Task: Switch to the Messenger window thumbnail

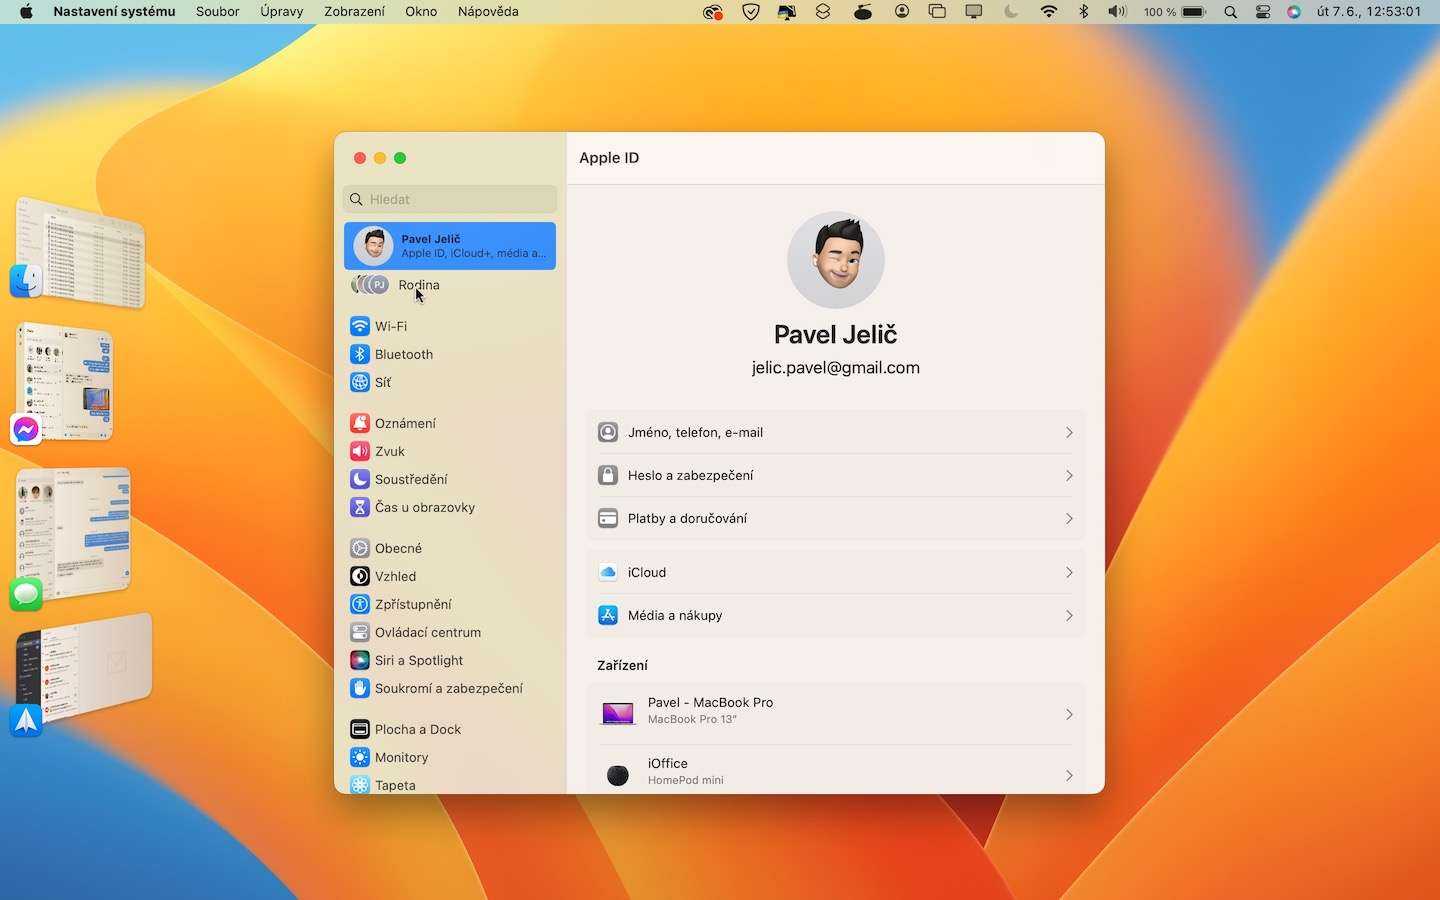Action: (x=66, y=380)
